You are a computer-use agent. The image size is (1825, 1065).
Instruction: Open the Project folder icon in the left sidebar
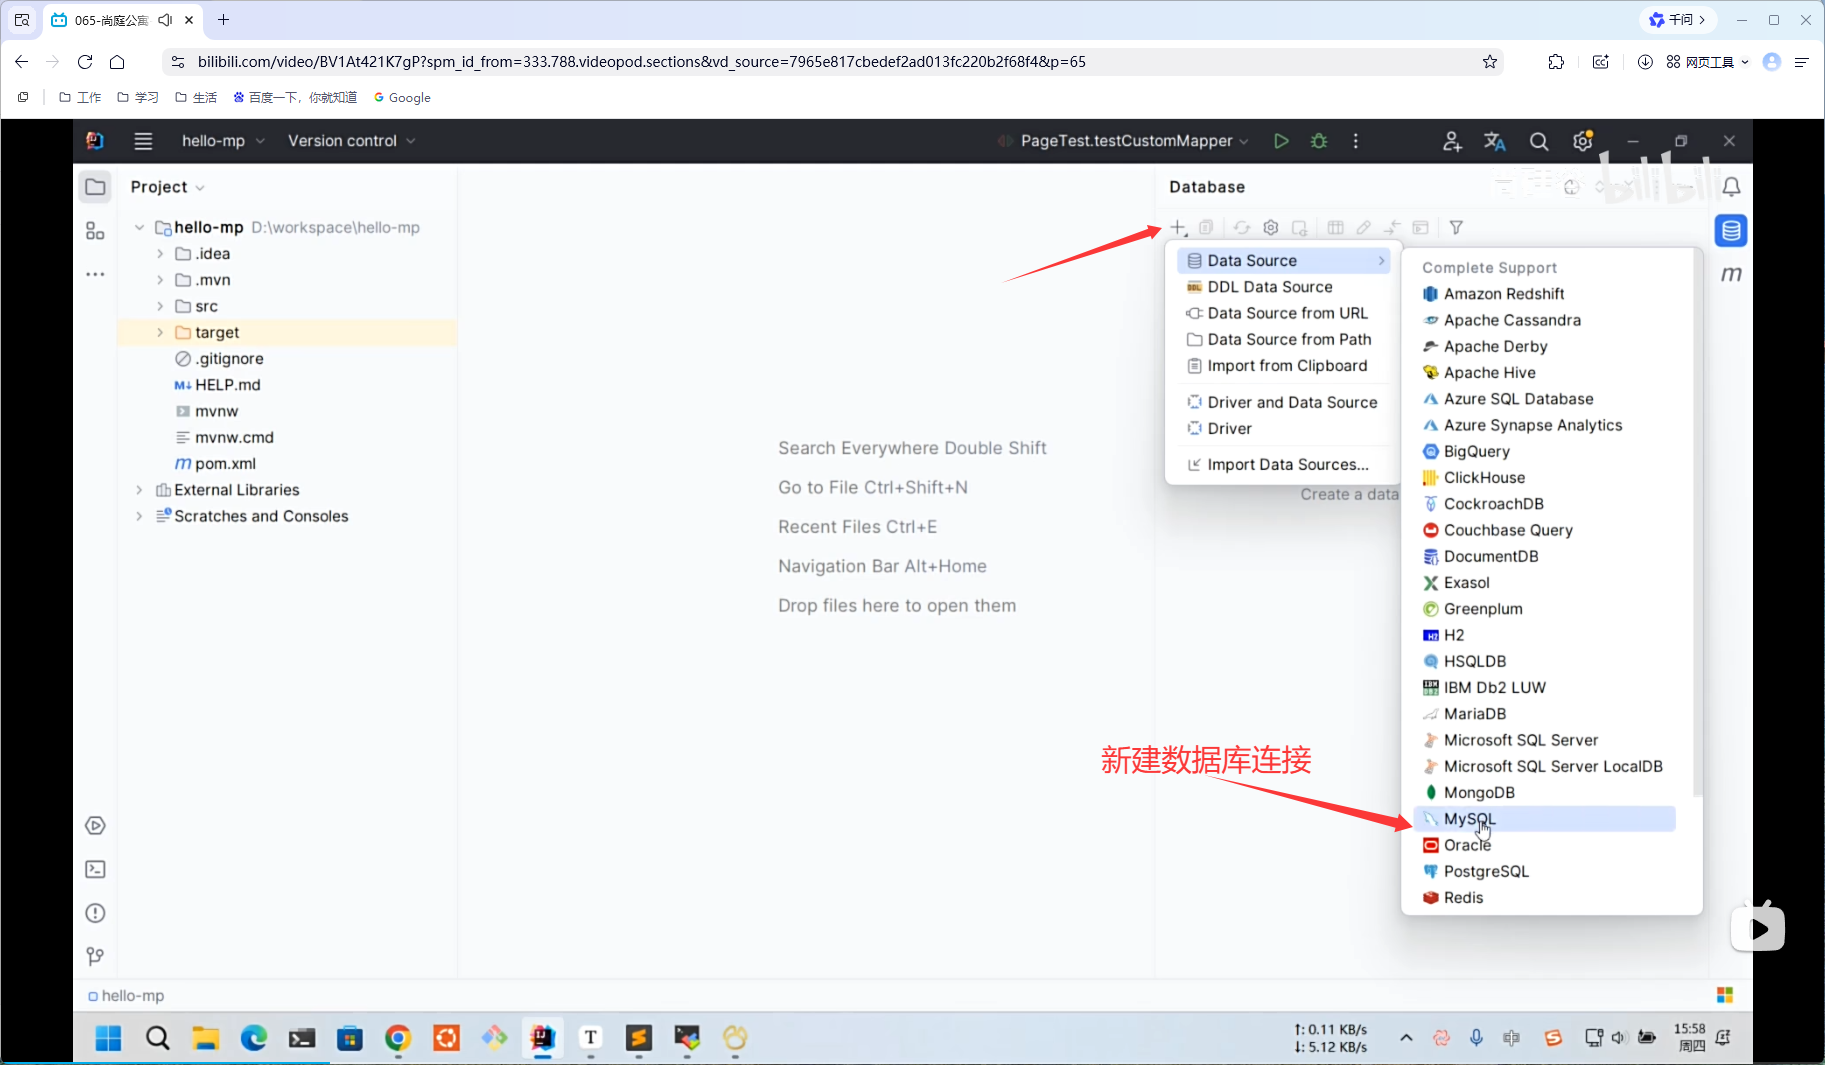[x=96, y=187]
